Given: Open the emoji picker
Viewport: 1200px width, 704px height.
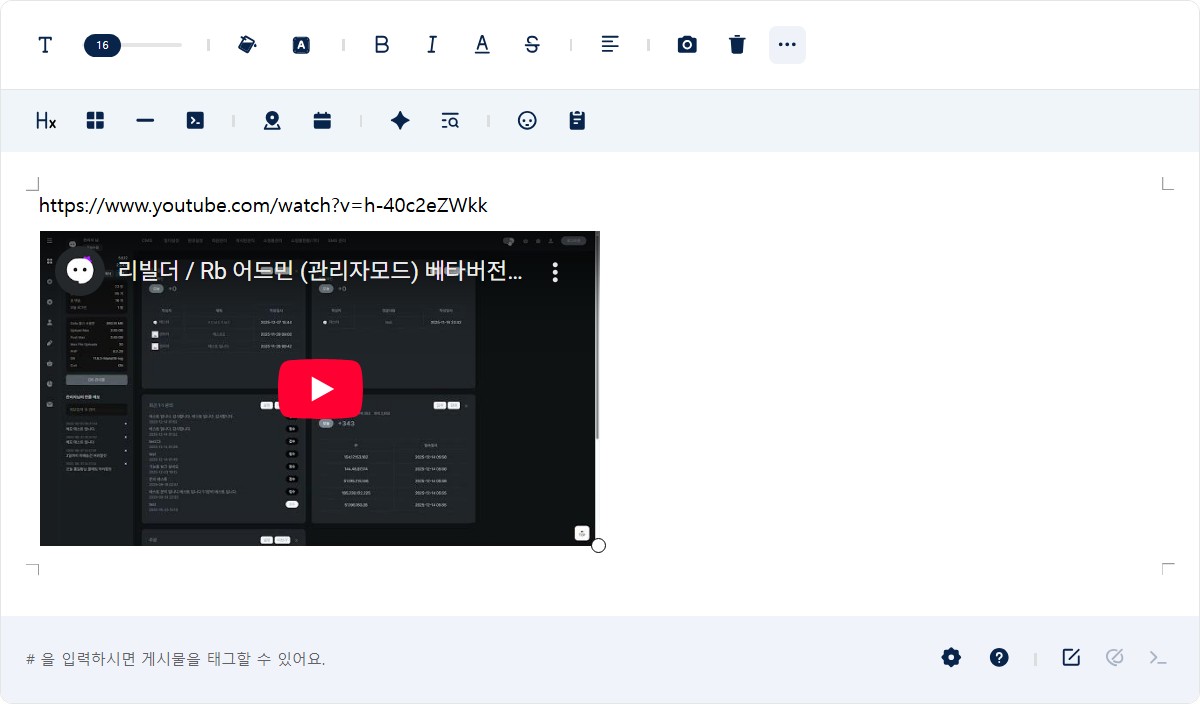Looking at the screenshot, I should click(x=527, y=120).
